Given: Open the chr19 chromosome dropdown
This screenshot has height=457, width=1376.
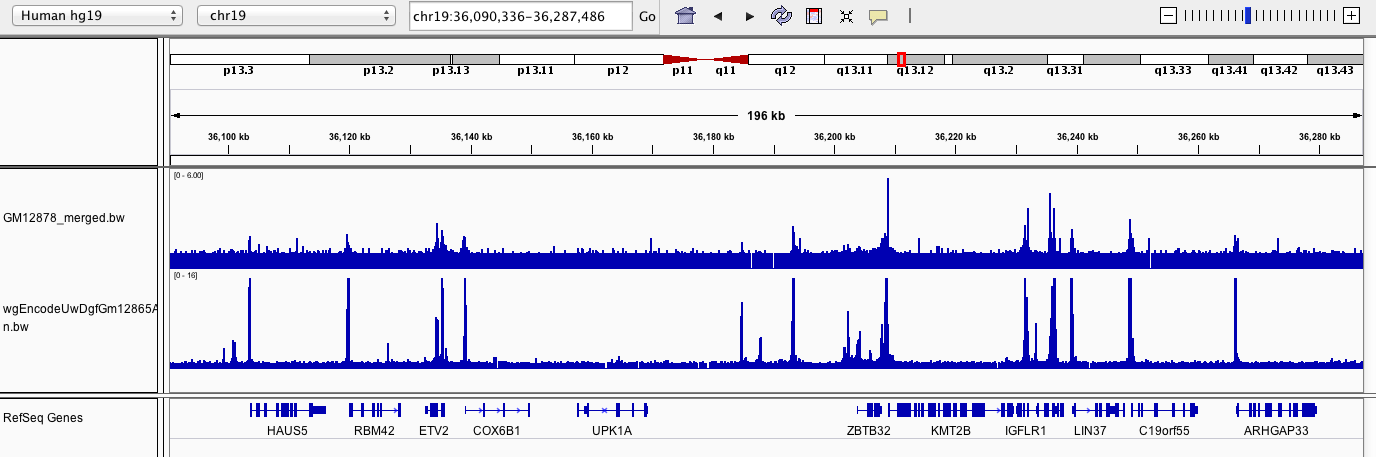Looking at the screenshot, I should point(297,16).
